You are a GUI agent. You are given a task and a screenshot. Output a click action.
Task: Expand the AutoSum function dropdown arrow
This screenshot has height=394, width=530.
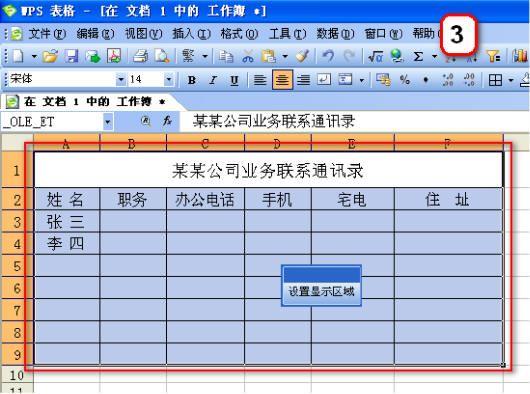pos(435,56)
